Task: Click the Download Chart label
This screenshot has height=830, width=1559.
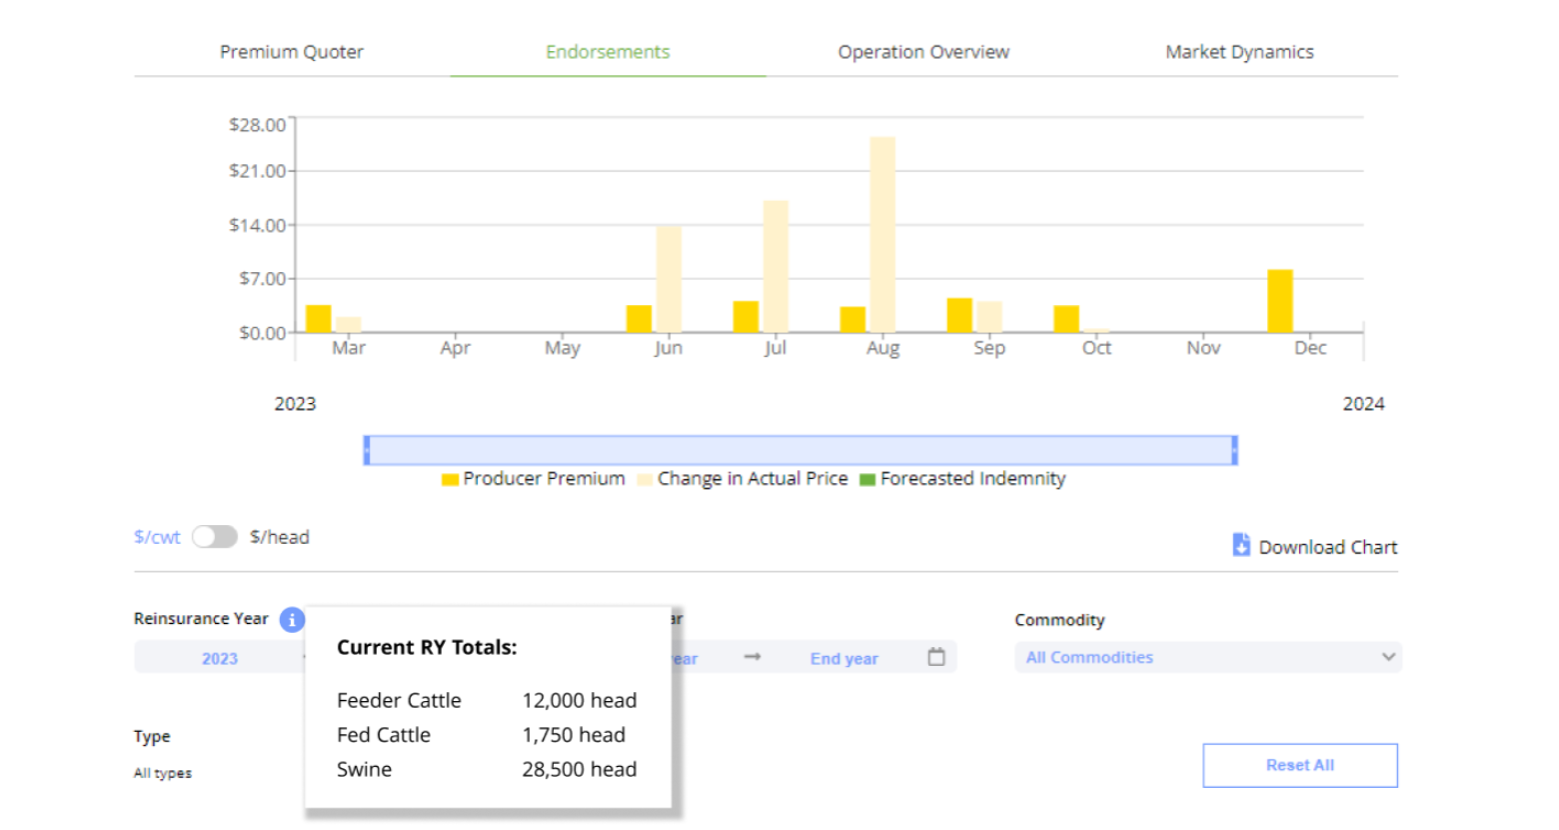Action: click(1328, 547)
